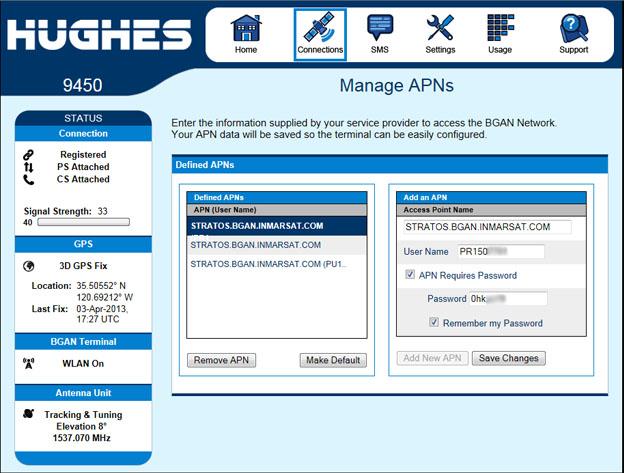Viewport: 624px width, 473px height.
Task: Select the STRATOS.BGAN.INMARSAT.COM (PU1... entry
Action: coord(277,264)
